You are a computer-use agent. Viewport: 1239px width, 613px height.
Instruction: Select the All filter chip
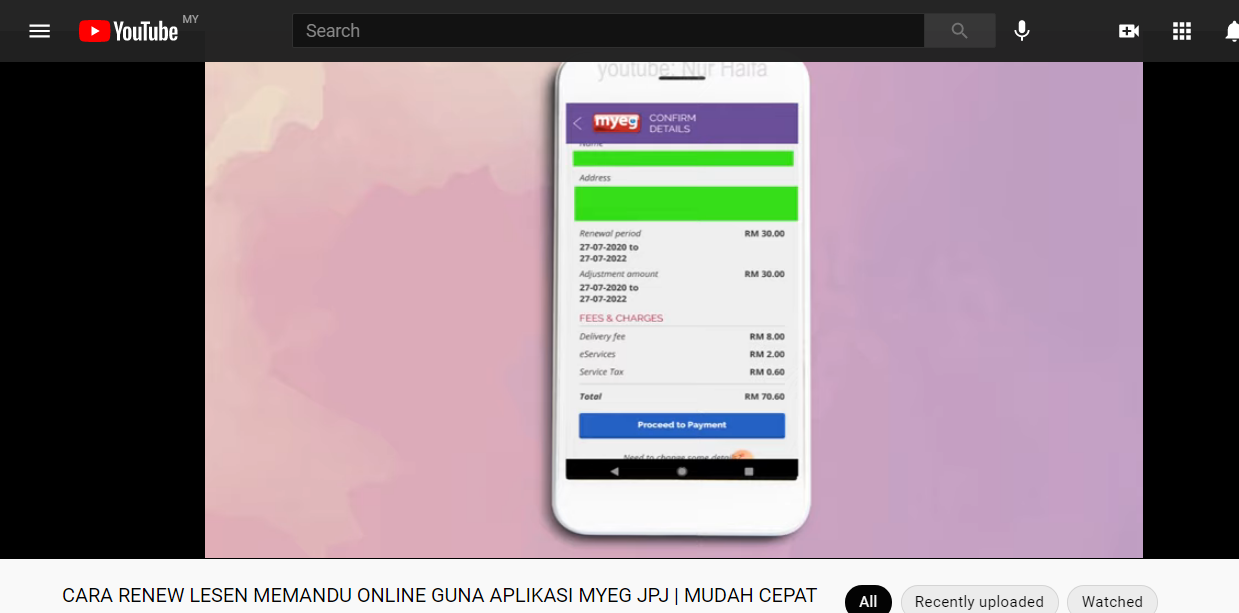(868, 601)
